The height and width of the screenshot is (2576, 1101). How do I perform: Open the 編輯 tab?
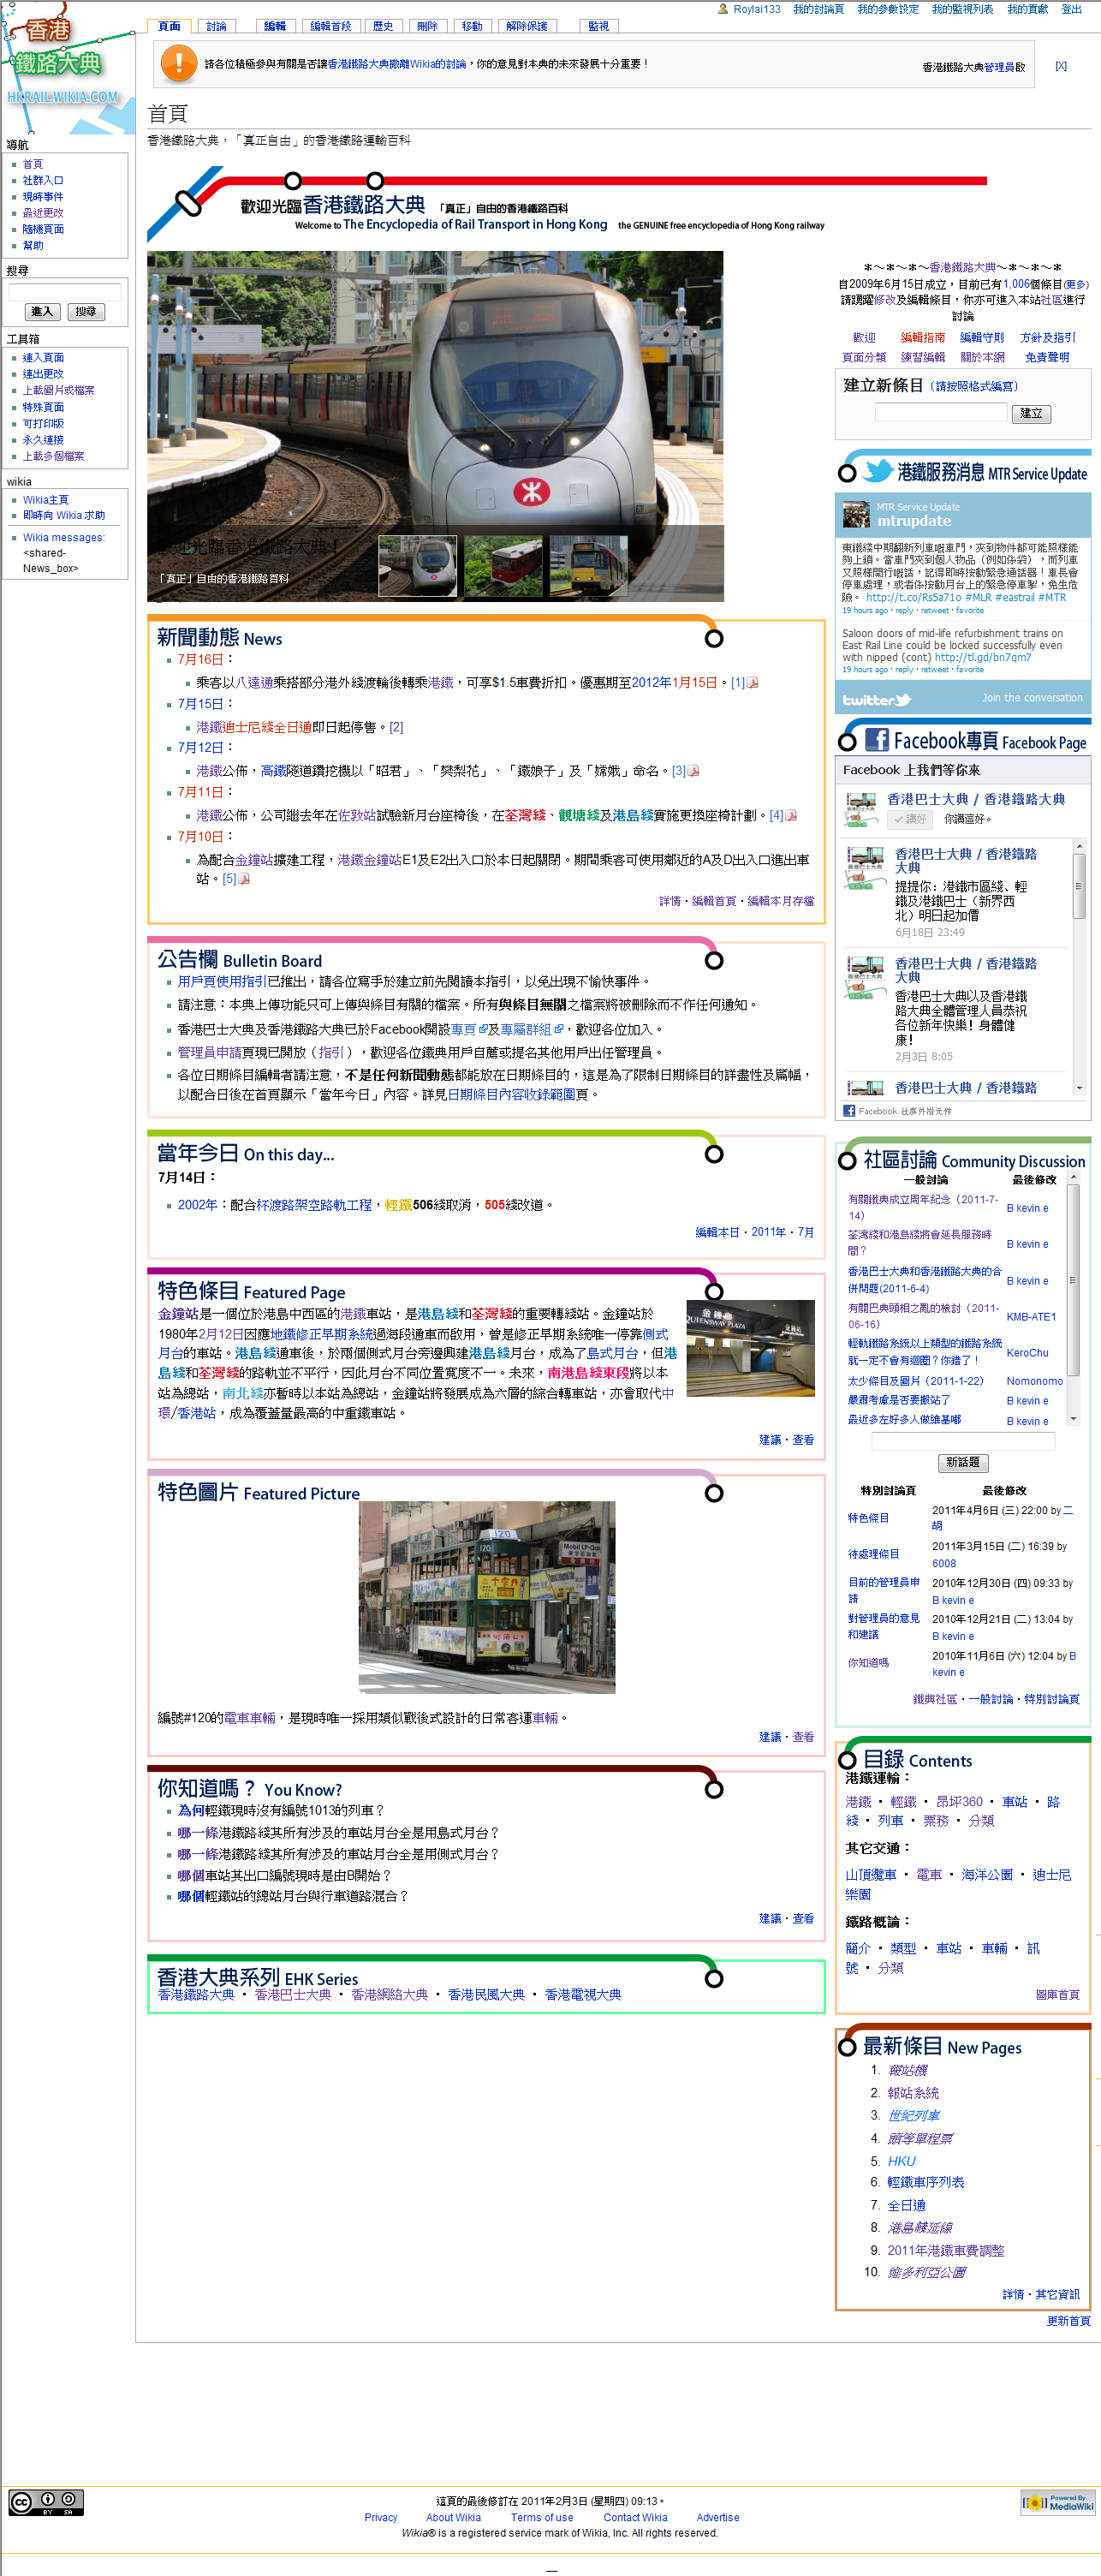tap(275, 27)
